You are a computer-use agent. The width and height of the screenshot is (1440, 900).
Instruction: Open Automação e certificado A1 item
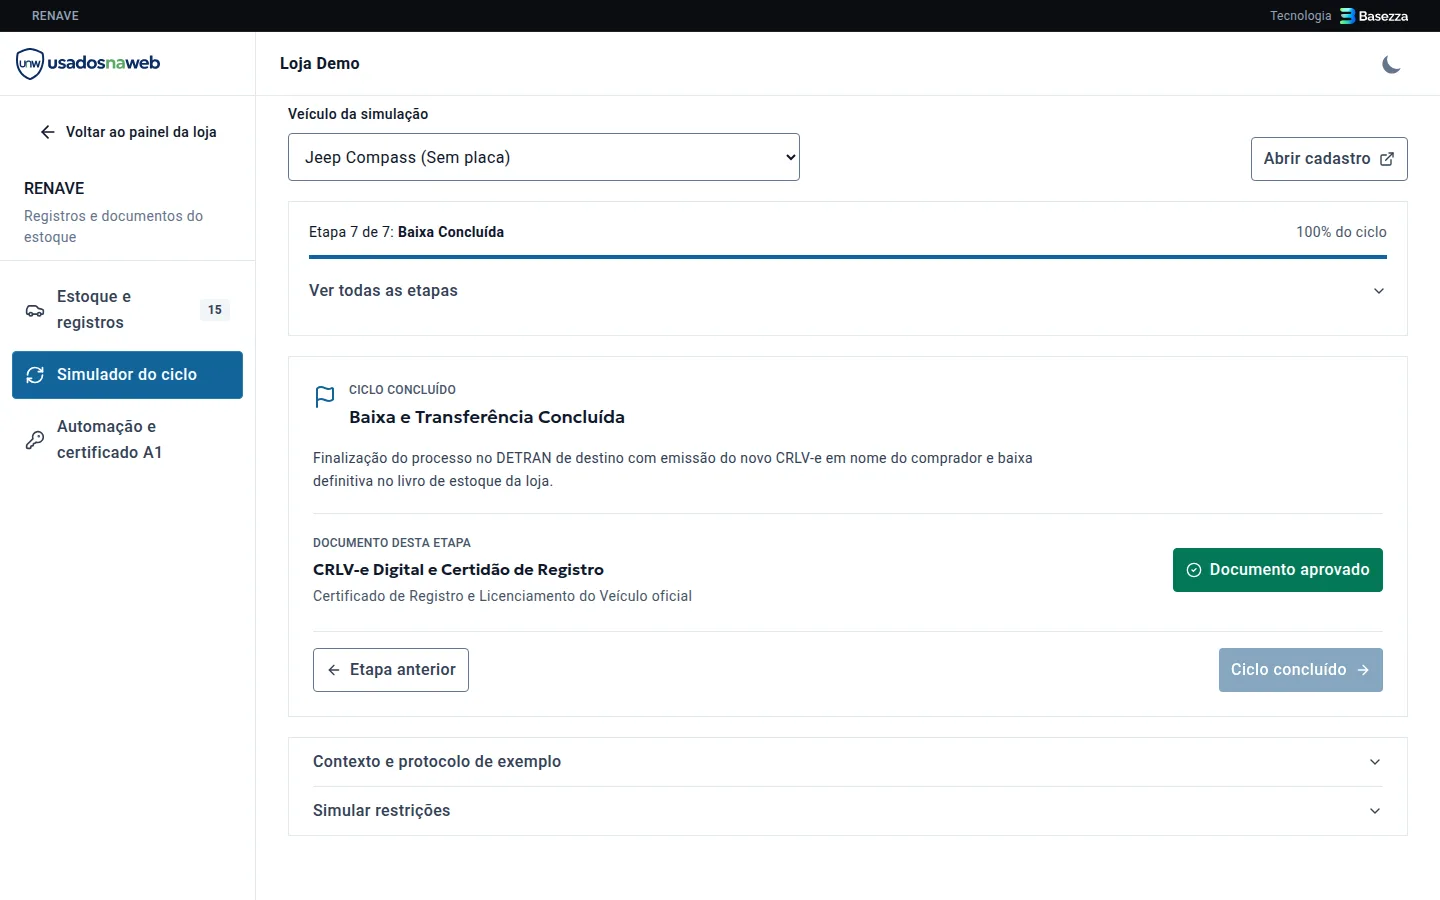[x=127, y=440]
